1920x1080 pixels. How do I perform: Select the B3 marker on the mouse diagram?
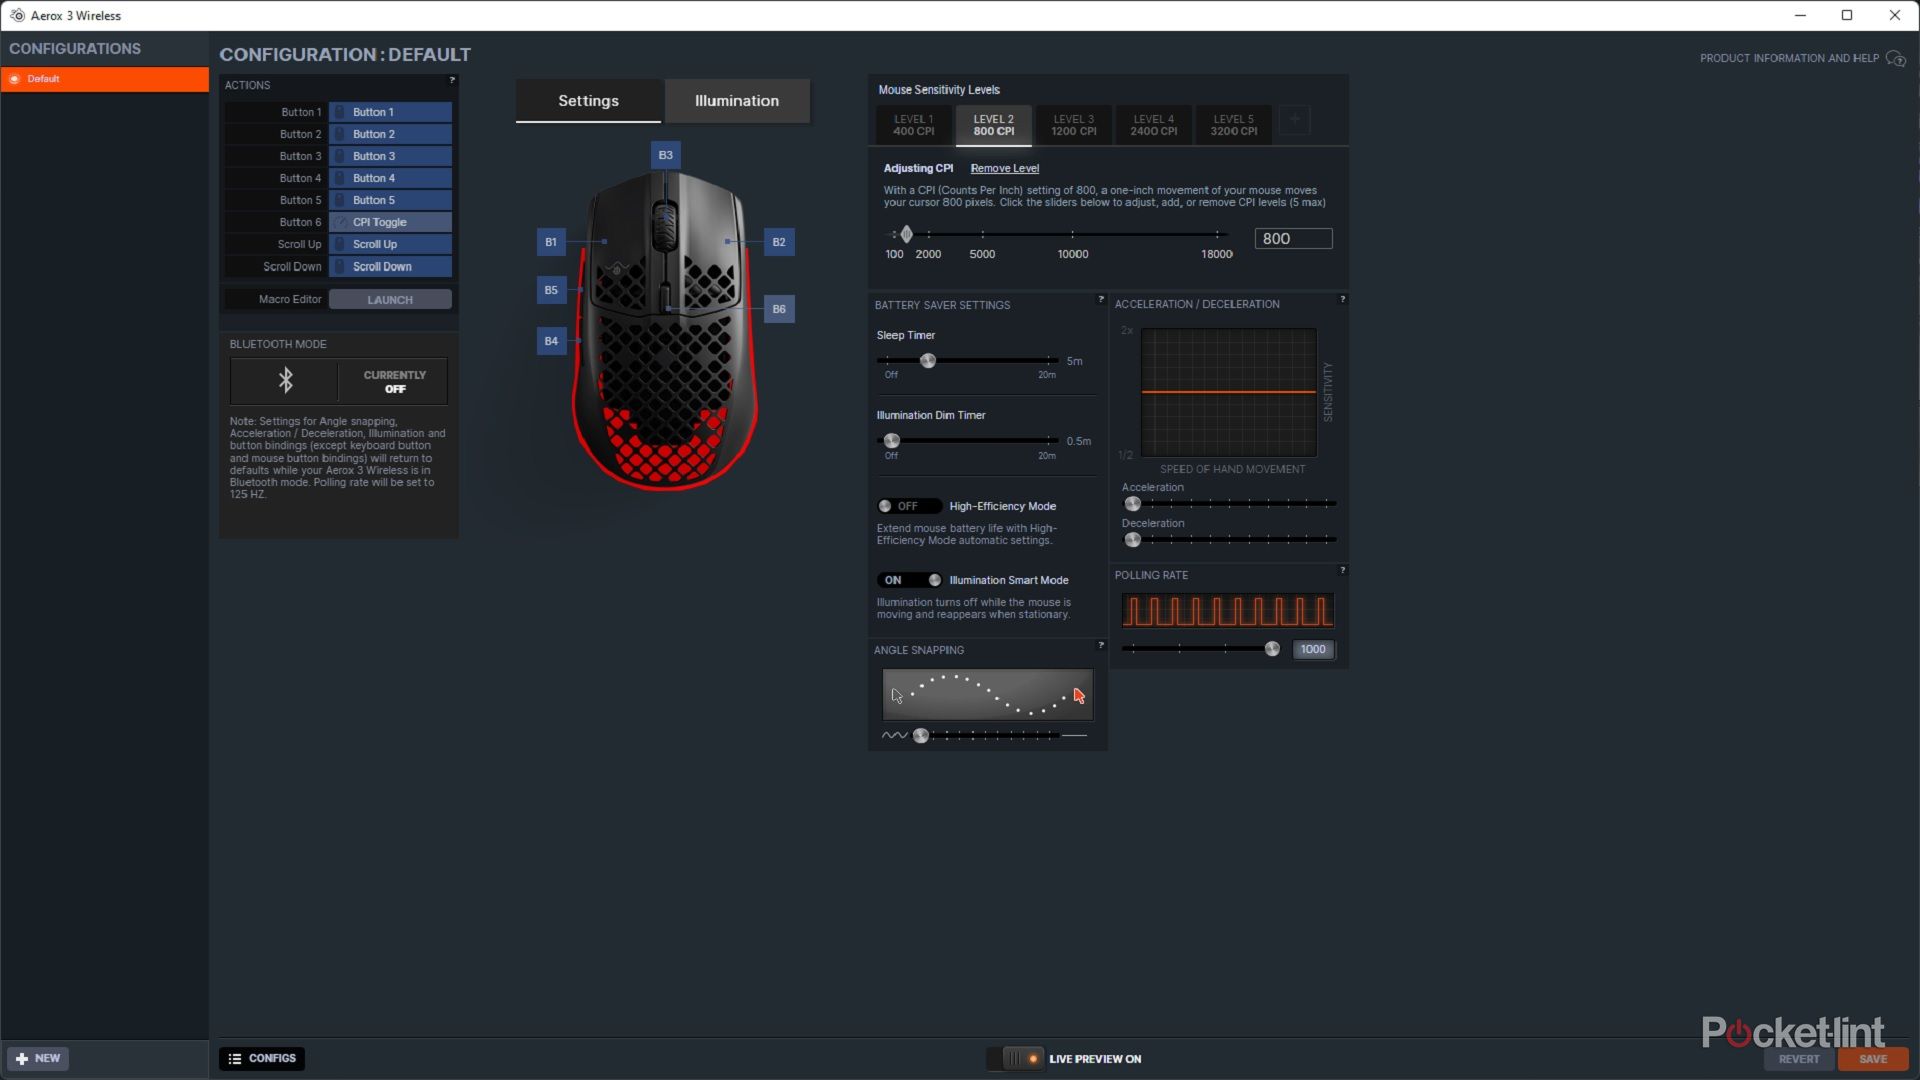[x=664, y=155]
